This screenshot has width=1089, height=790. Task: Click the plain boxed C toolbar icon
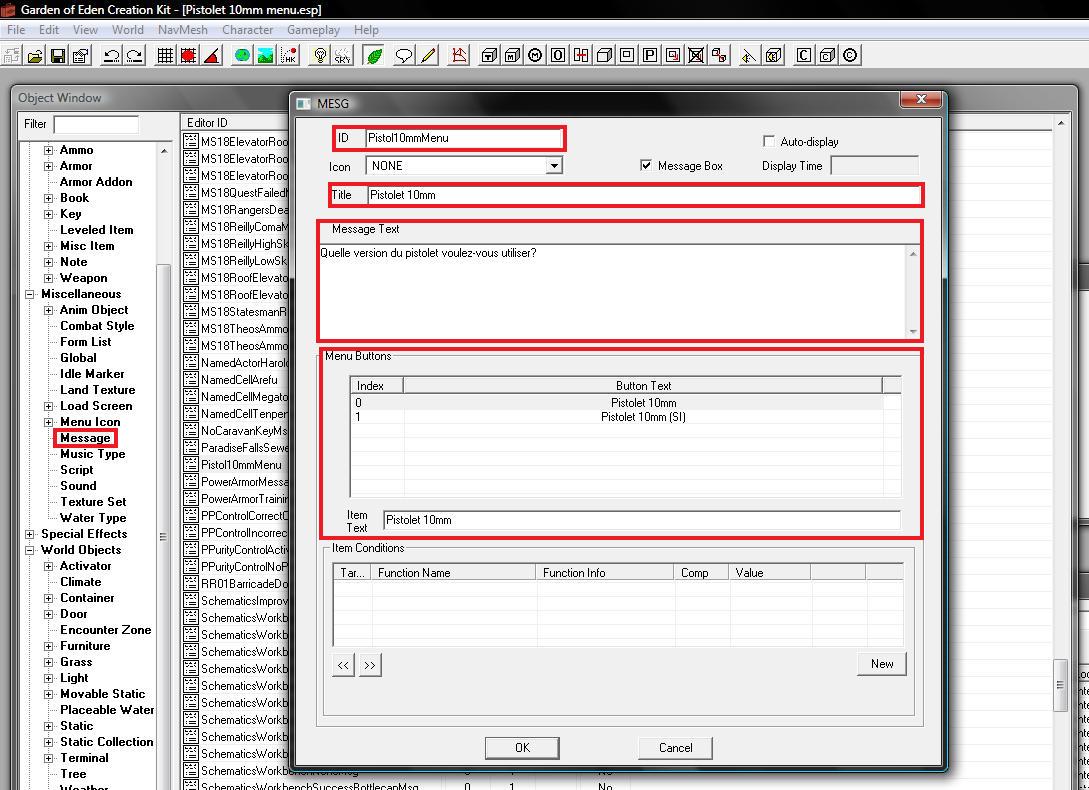[804, 56]
